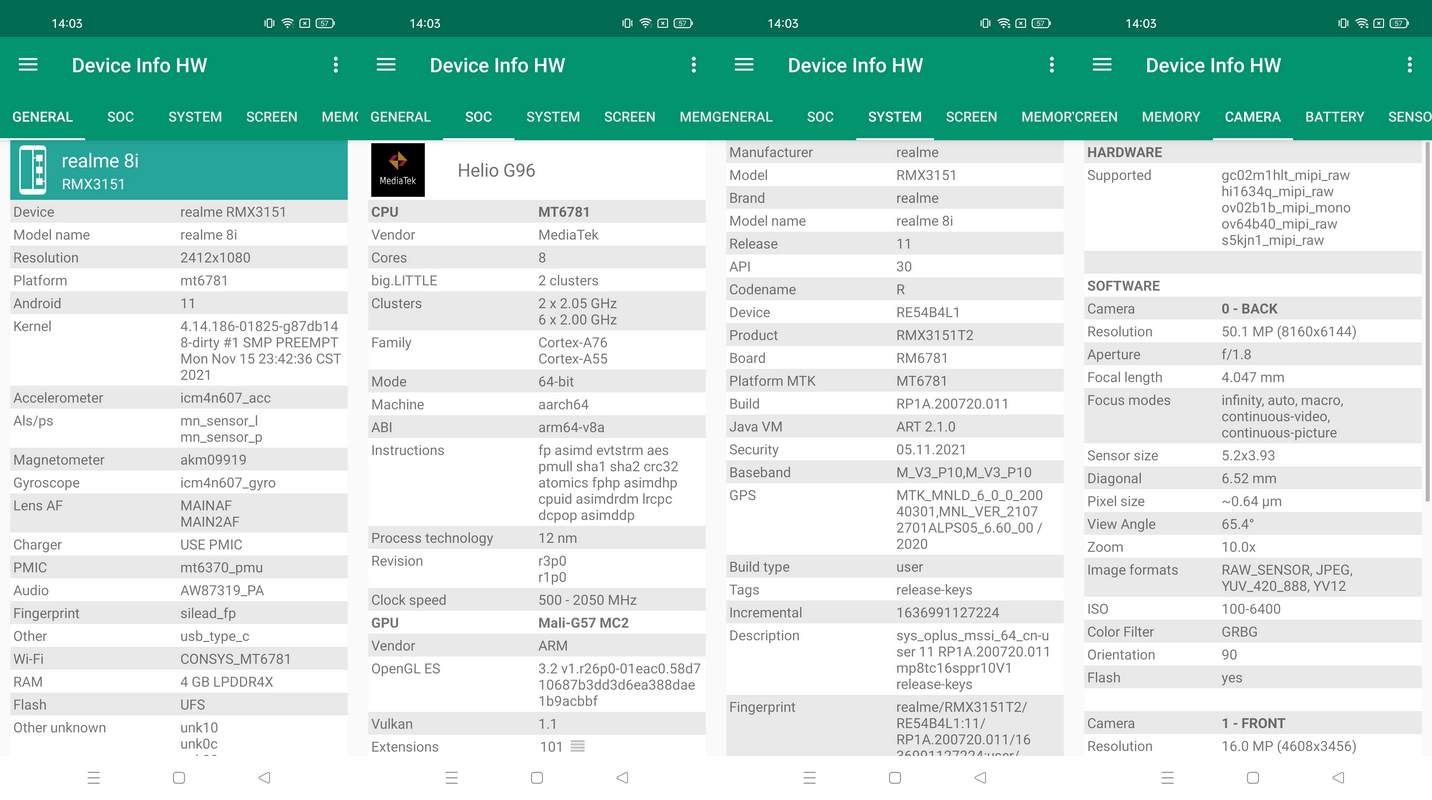The image size is (1432, 800).
Task: Tap recent-apps nav button under the System screen
Action: click(x=810, y=777)
